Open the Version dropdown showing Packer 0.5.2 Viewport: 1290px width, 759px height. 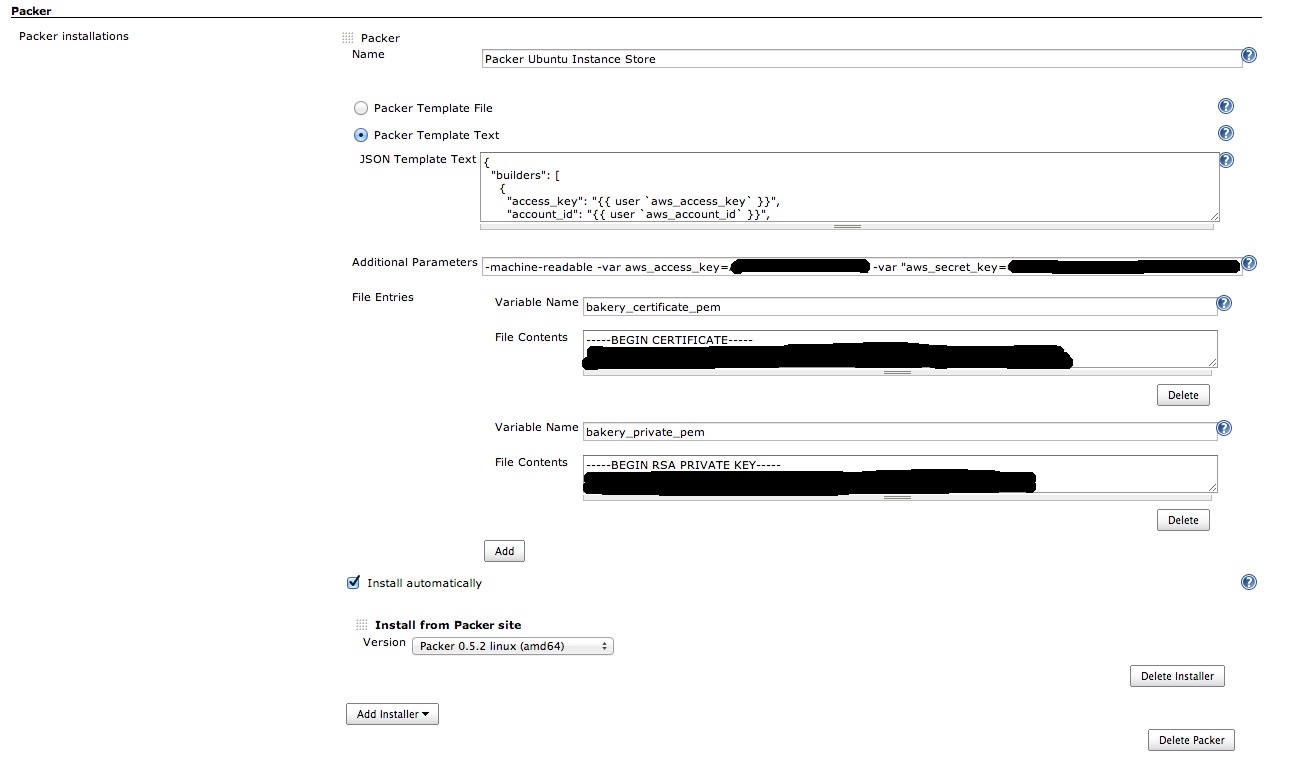pos(512,646)
